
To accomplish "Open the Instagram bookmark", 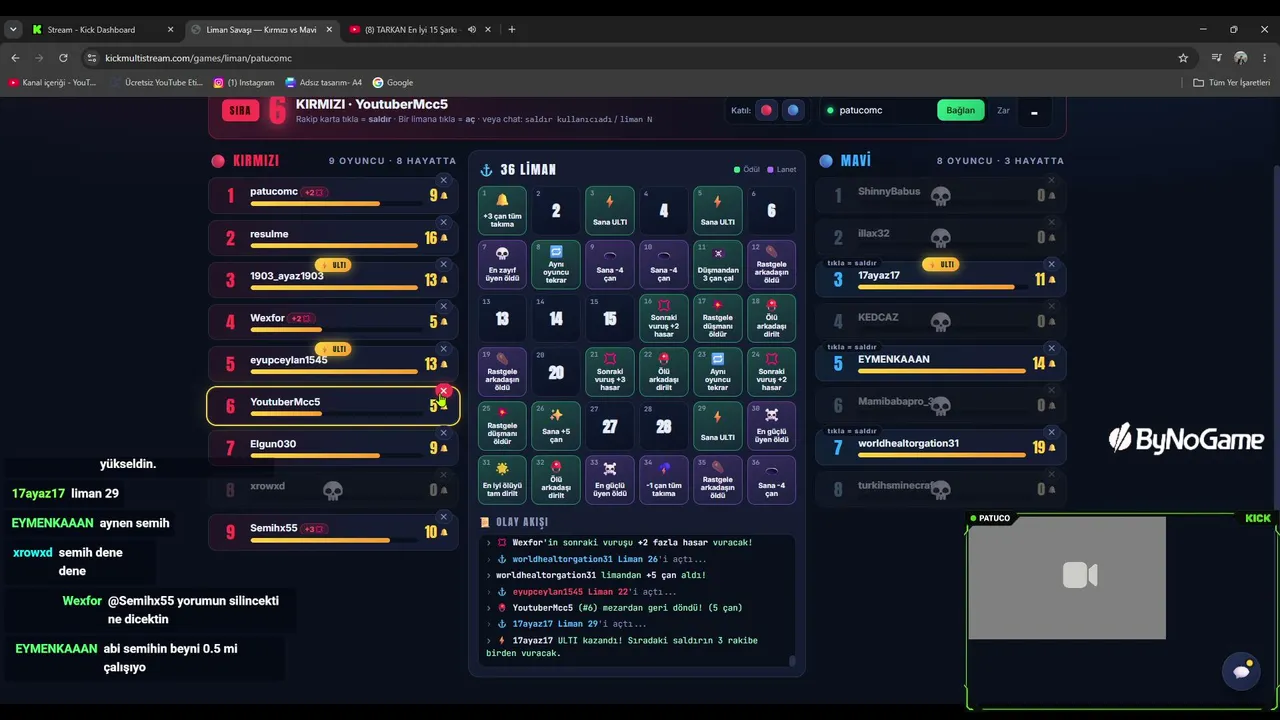I will coord(244,82).
